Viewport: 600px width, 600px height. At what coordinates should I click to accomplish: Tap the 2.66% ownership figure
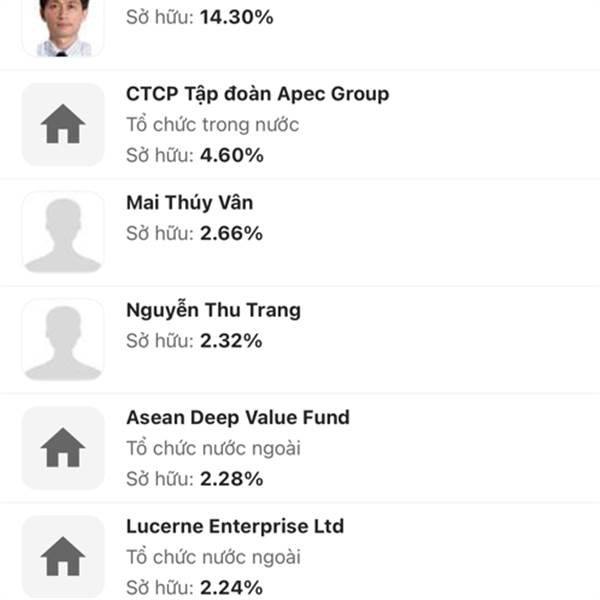point(232,233)
